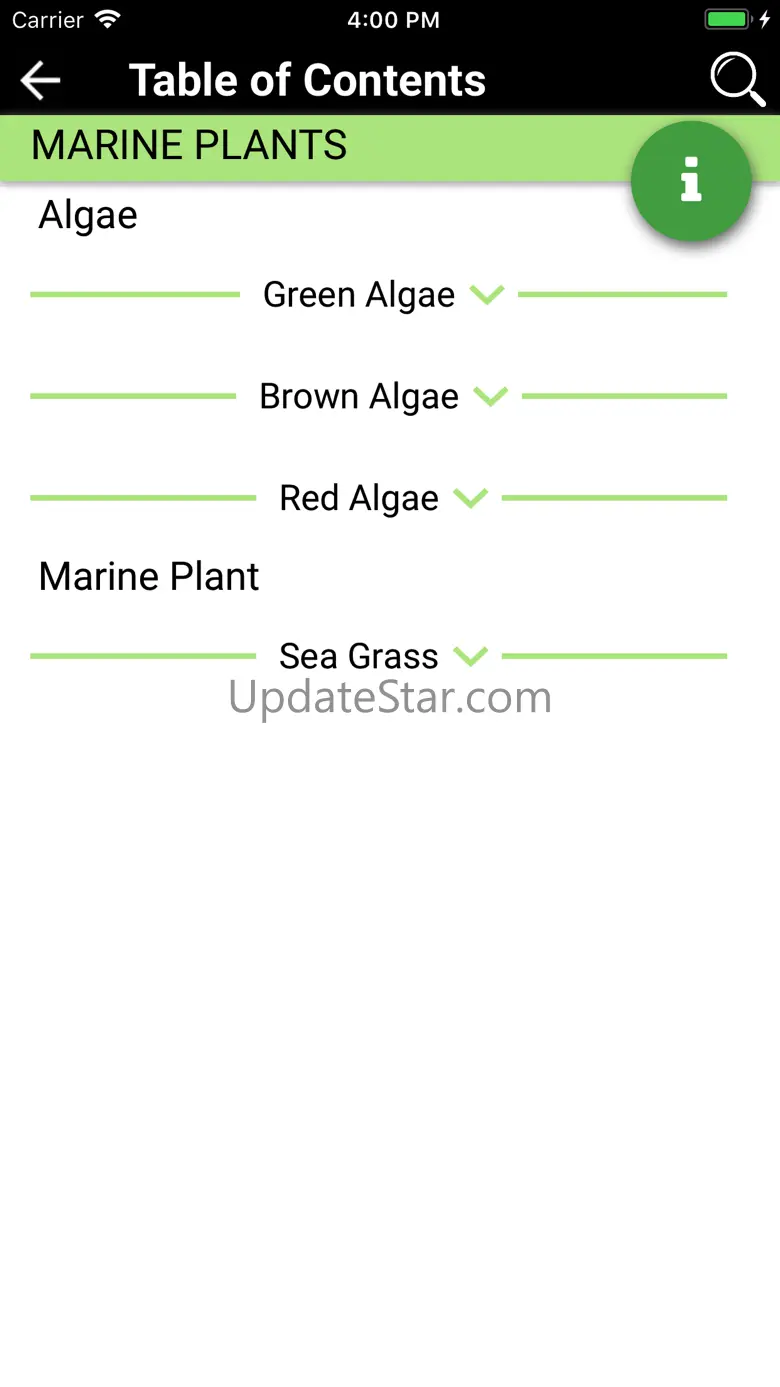Select the Brown Algae label

[358, 397]
